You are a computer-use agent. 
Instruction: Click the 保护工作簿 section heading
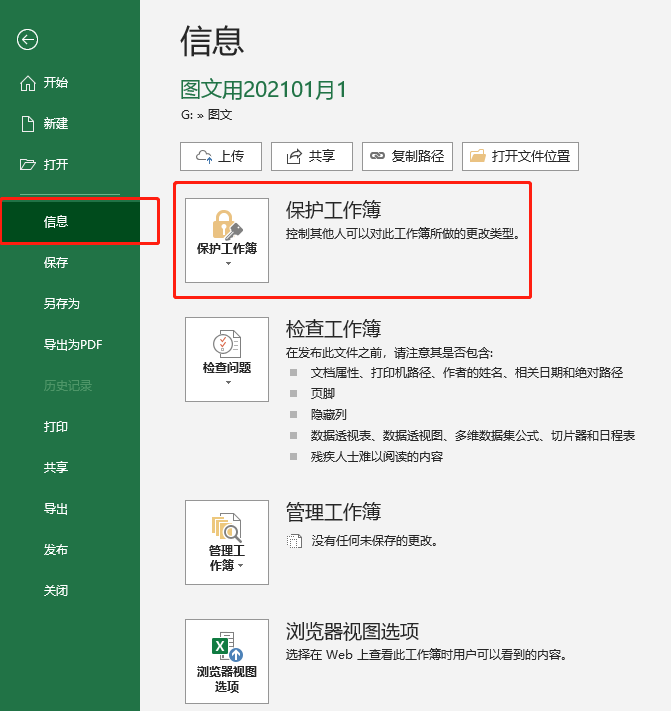point(333,210)
